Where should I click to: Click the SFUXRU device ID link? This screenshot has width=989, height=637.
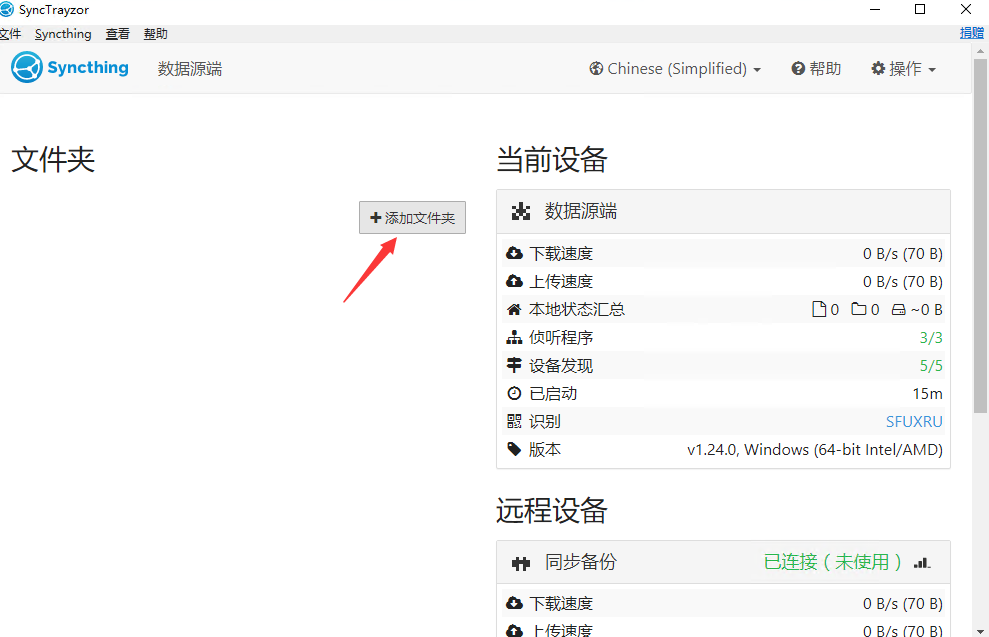point(914,422)
